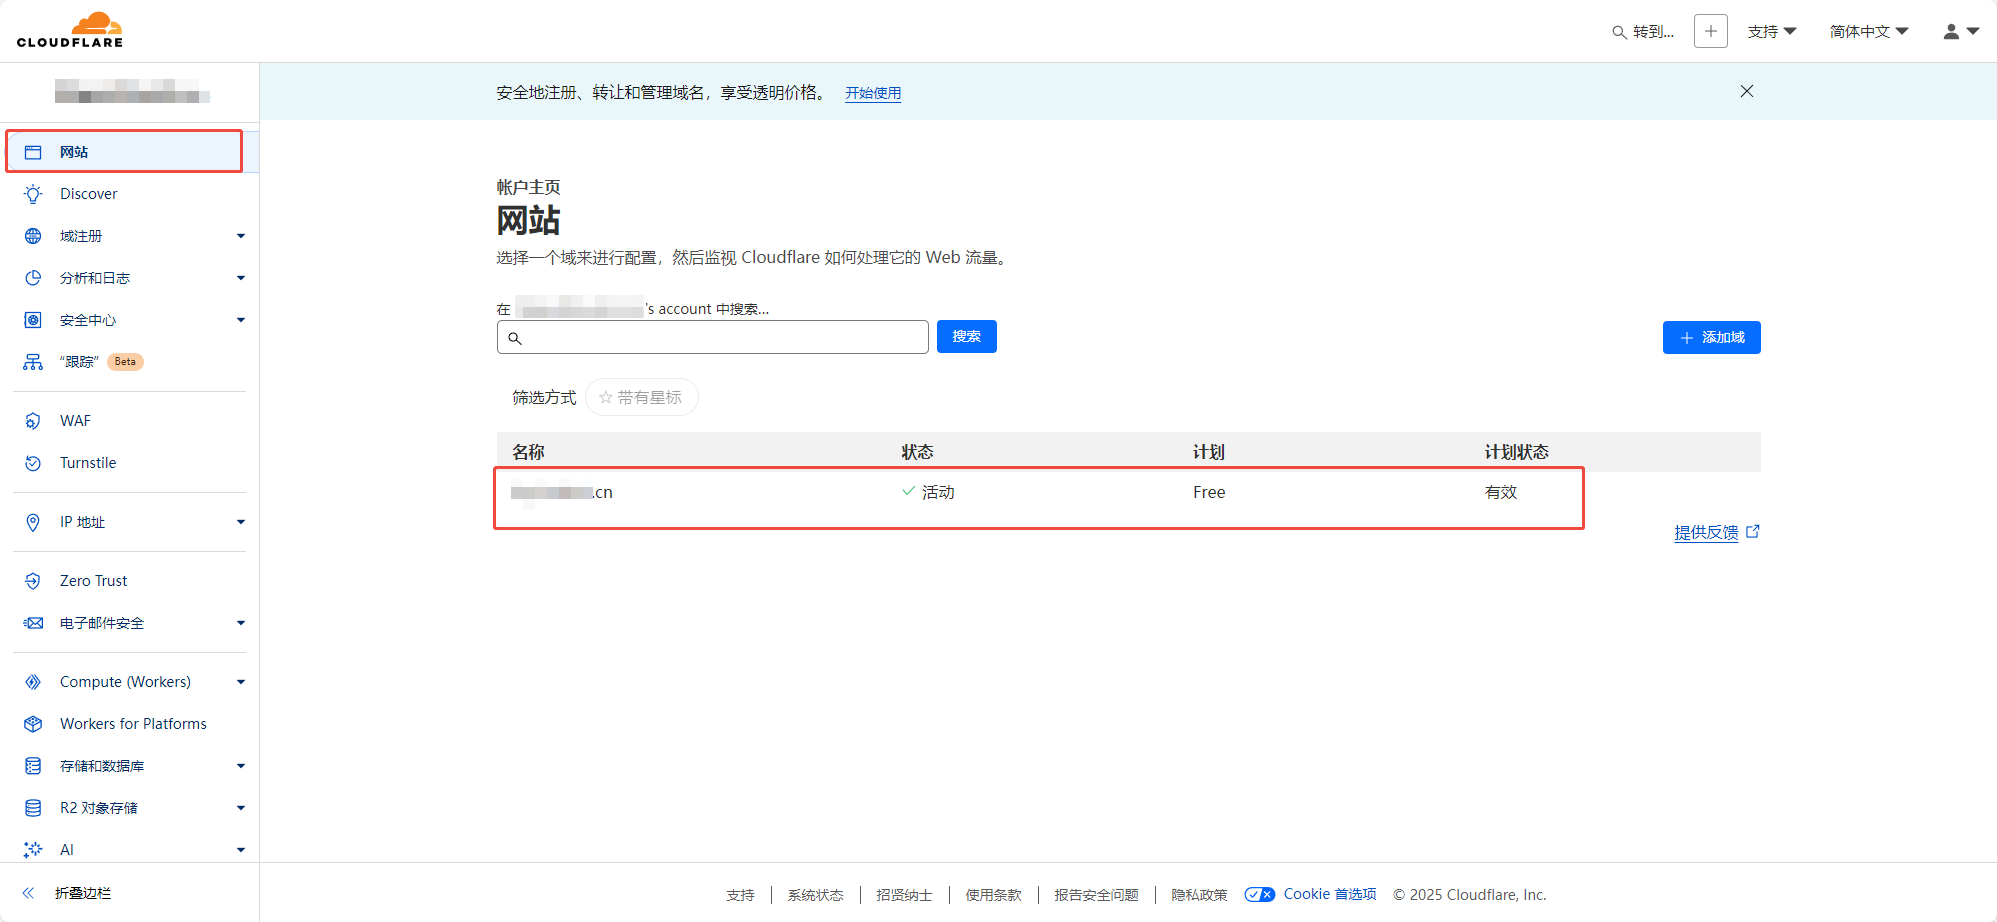Open the user account profile icon menu
This screenshot has height=922, width=1997.
click(x=1960, y=31)
